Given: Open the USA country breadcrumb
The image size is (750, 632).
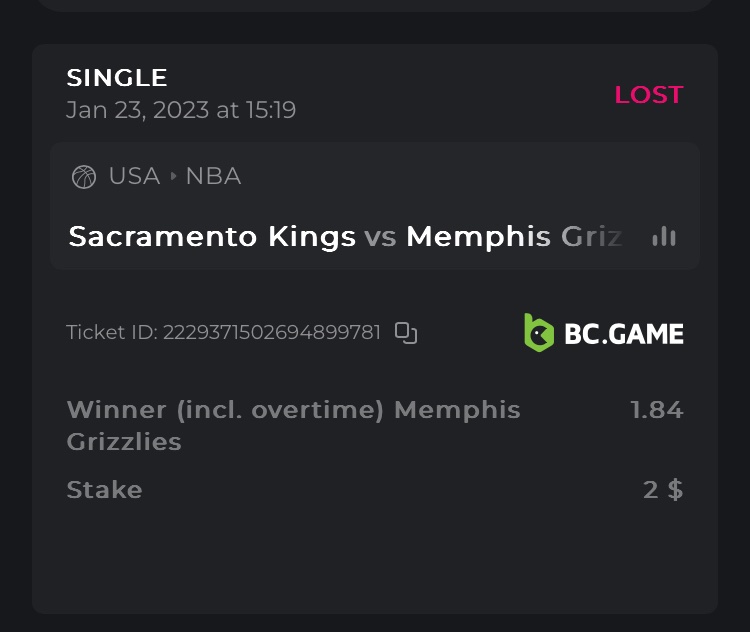Looking at the screenshot, I should tap(134, 176).
